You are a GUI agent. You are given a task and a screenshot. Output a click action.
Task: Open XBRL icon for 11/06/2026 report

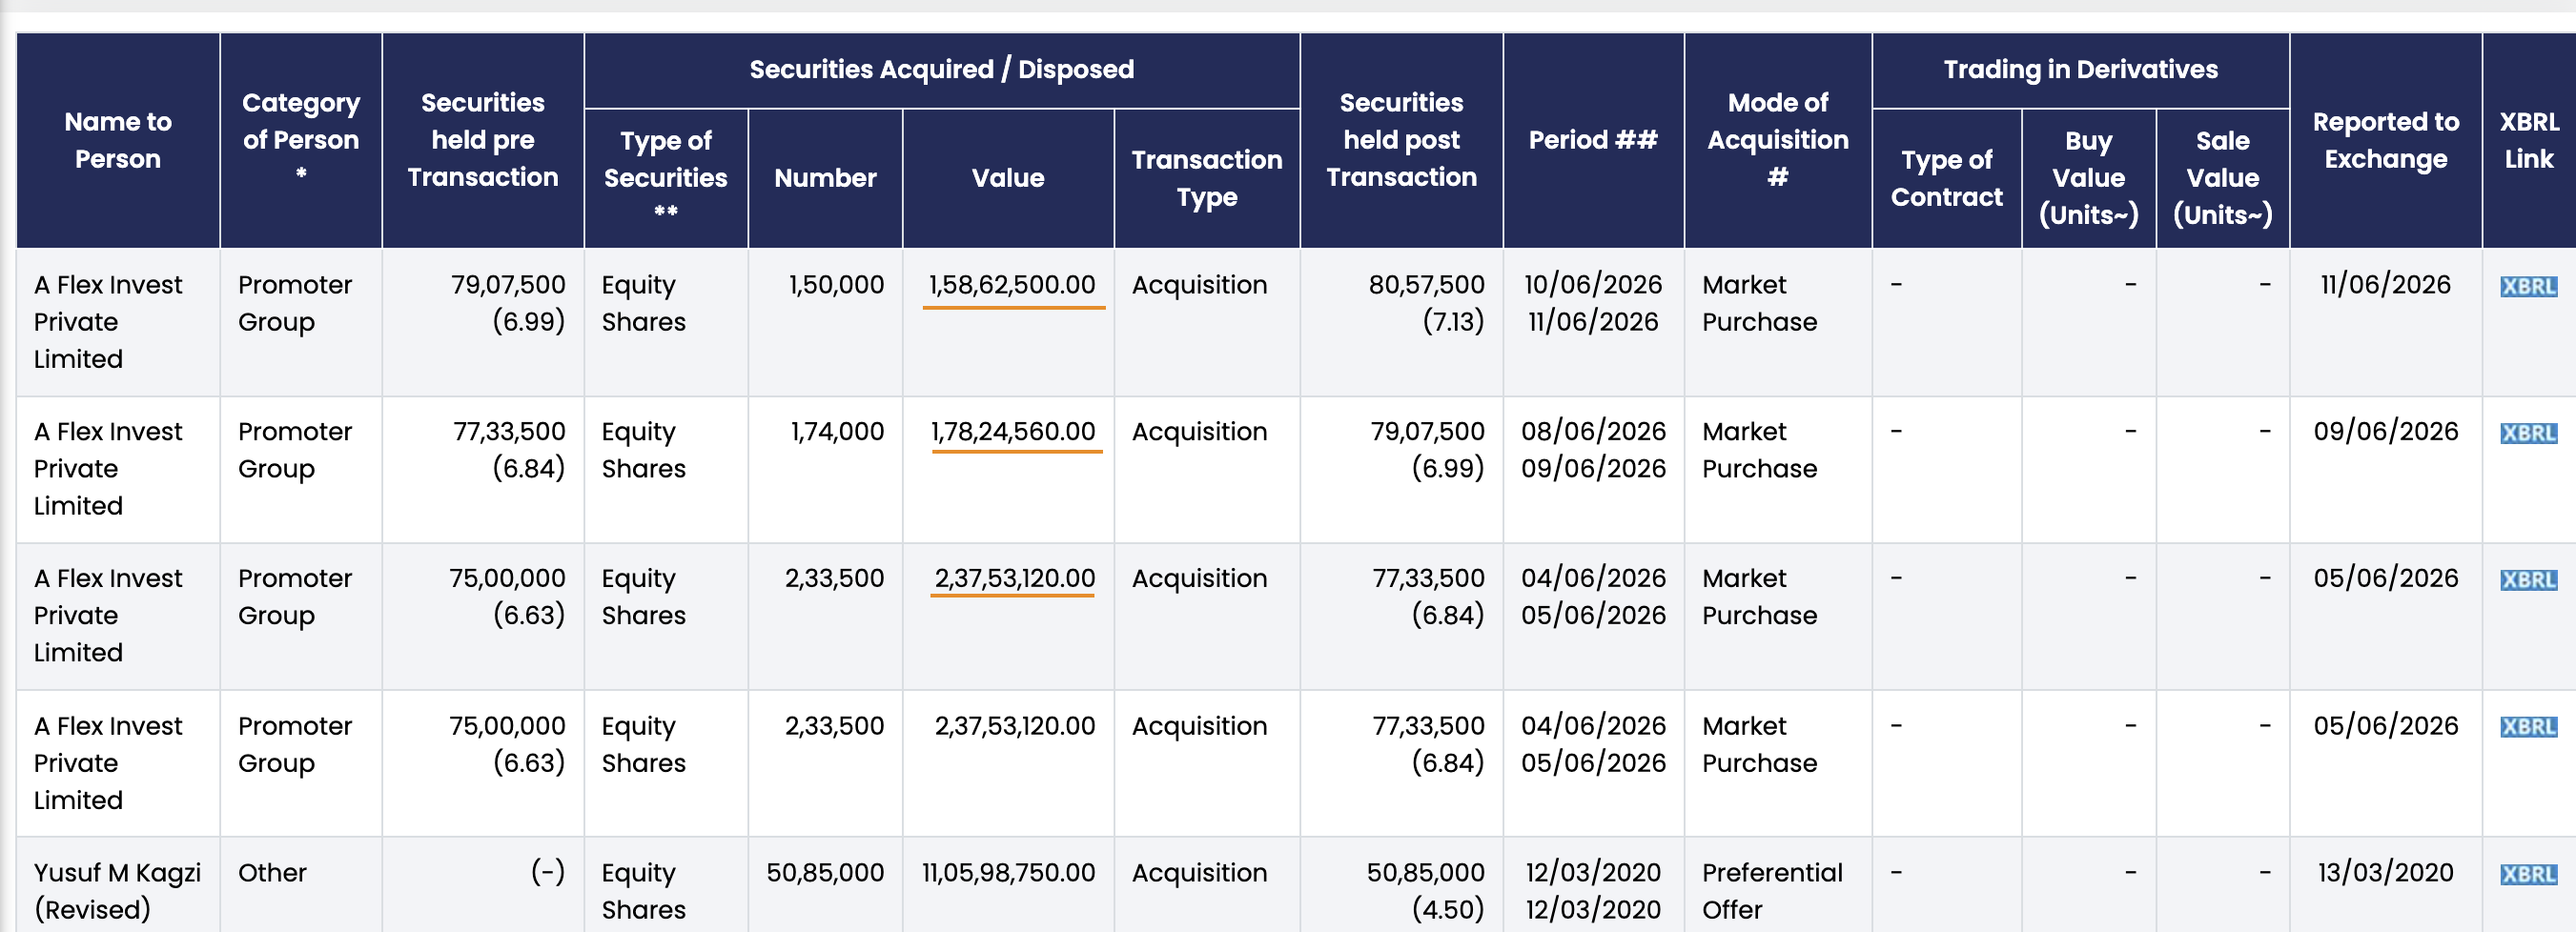(2528, 287)
